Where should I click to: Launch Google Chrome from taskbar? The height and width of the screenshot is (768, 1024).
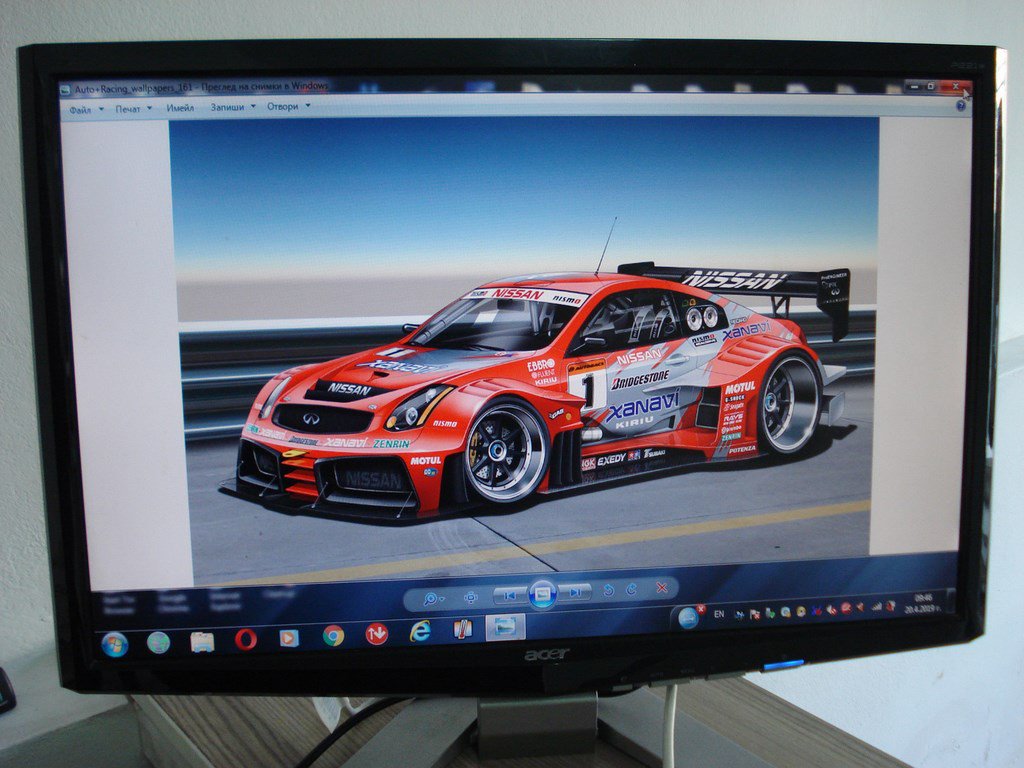click(333, 636)
